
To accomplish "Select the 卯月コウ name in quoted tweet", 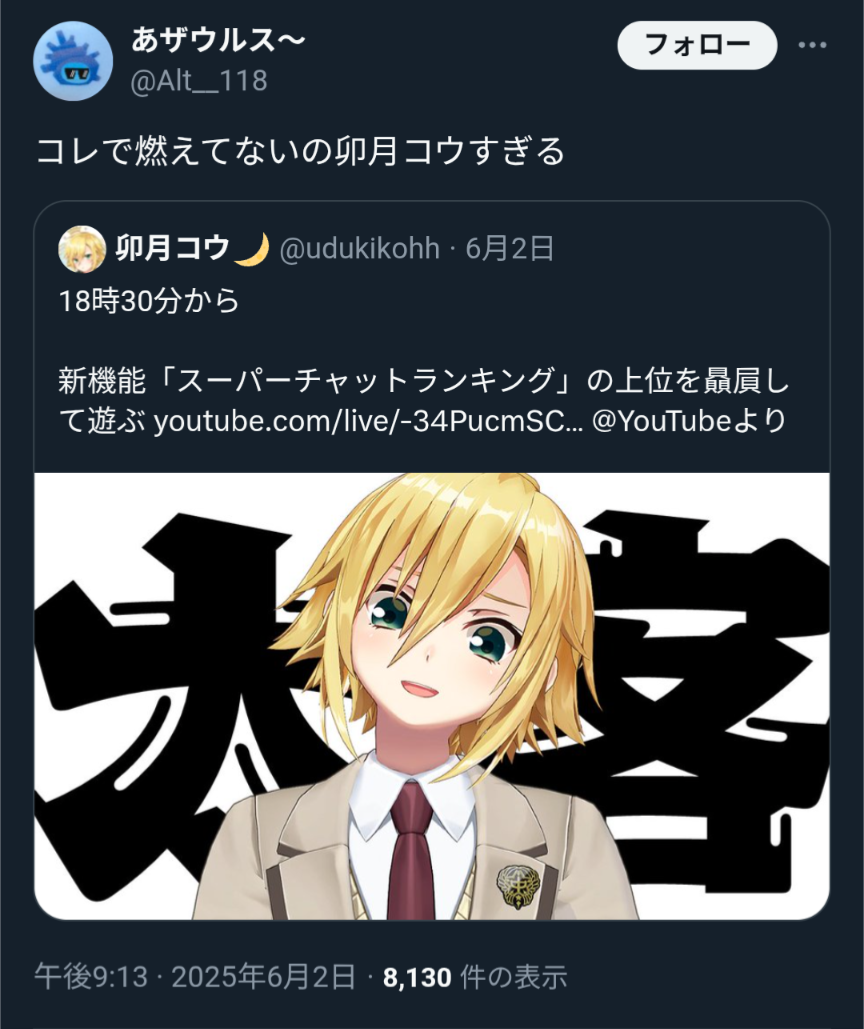I will 173,248.
